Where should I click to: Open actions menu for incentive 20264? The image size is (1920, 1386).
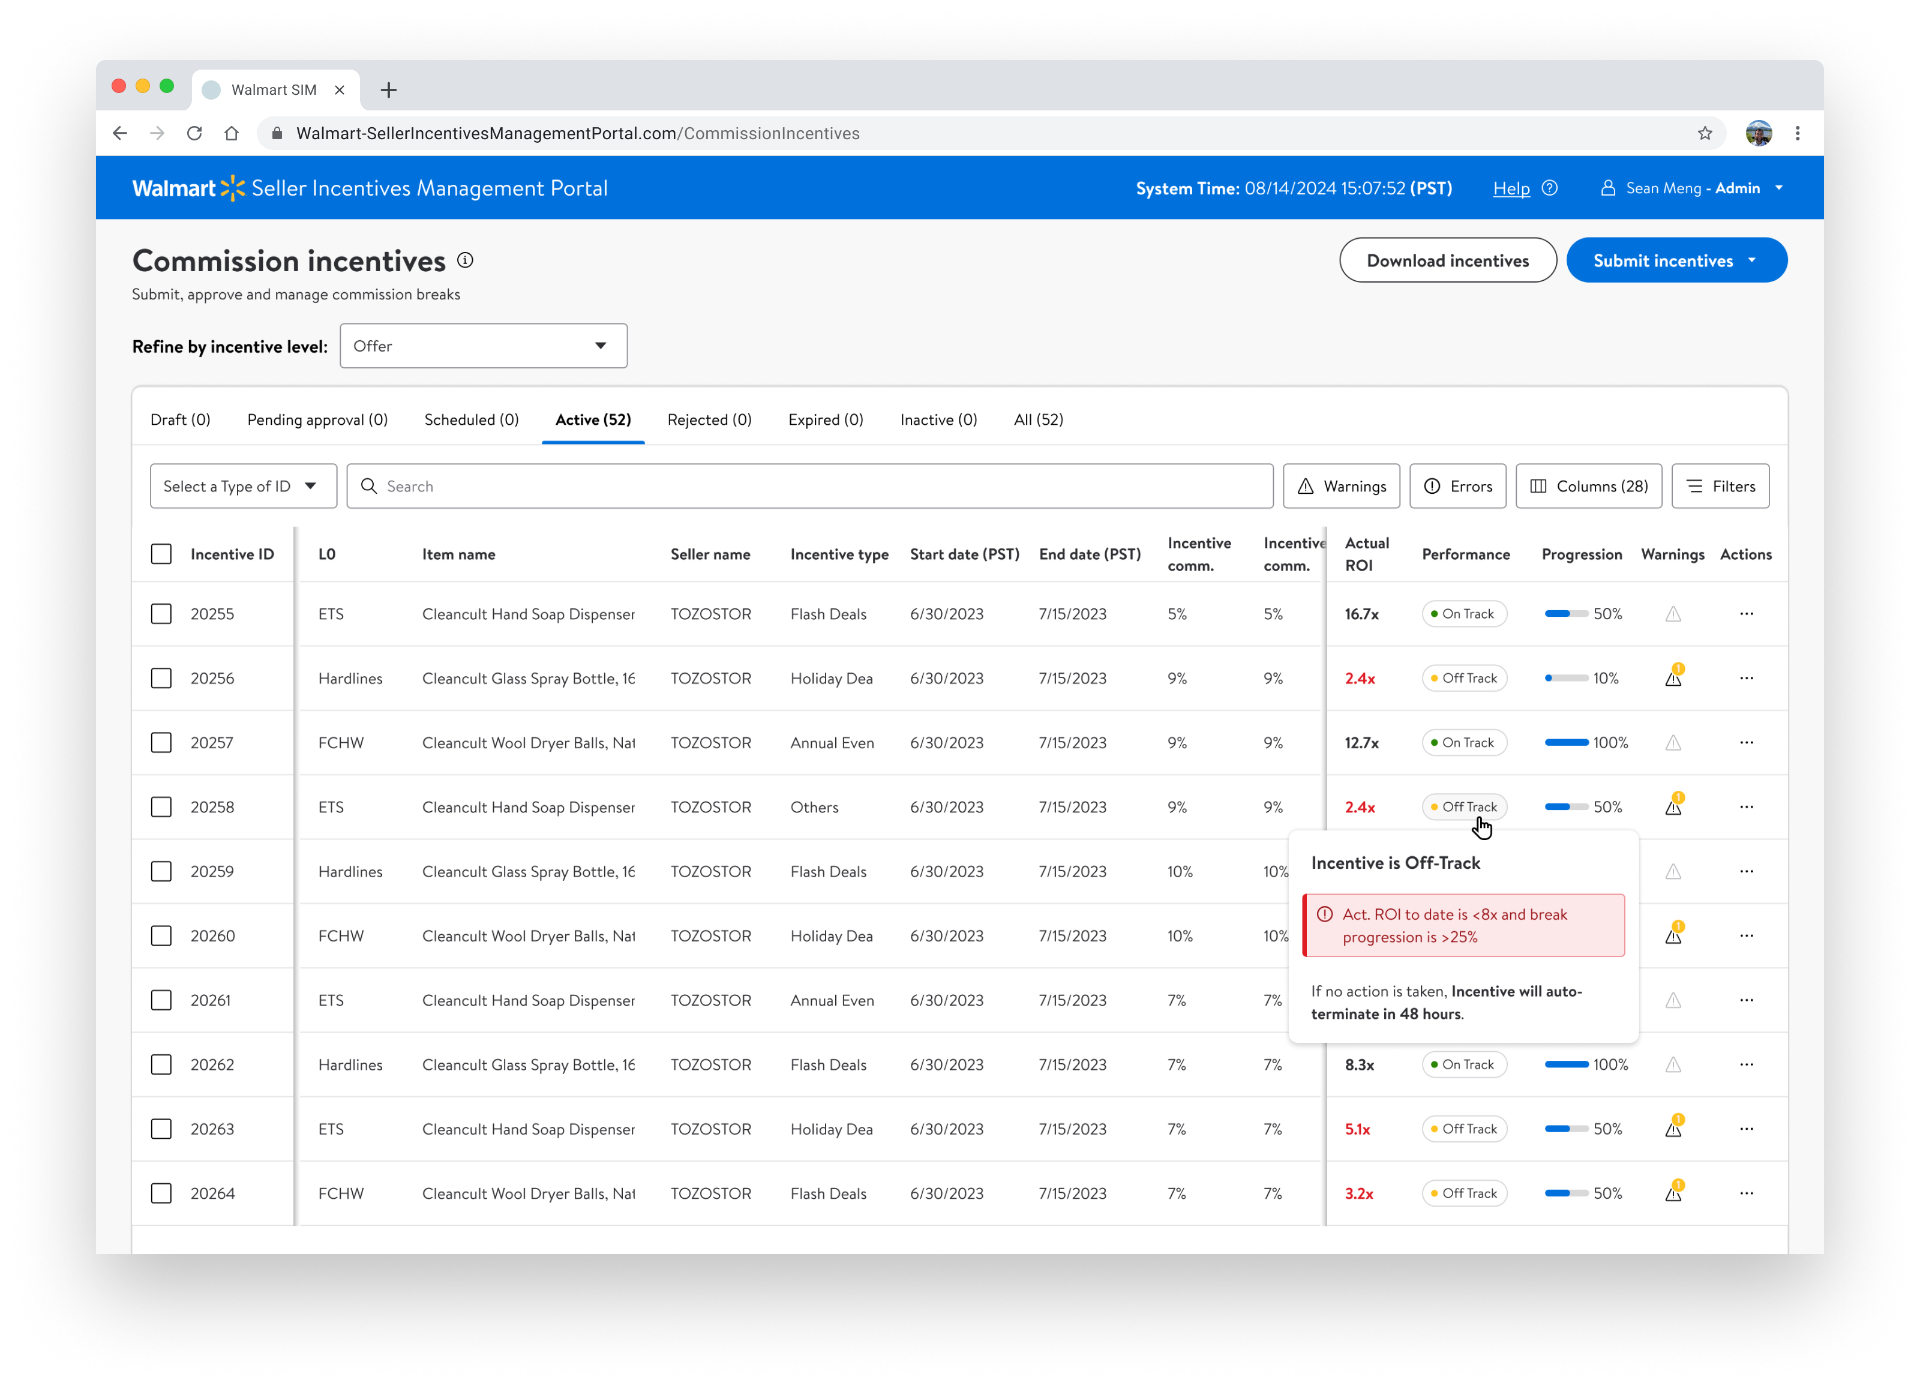pos(1746,1193)
